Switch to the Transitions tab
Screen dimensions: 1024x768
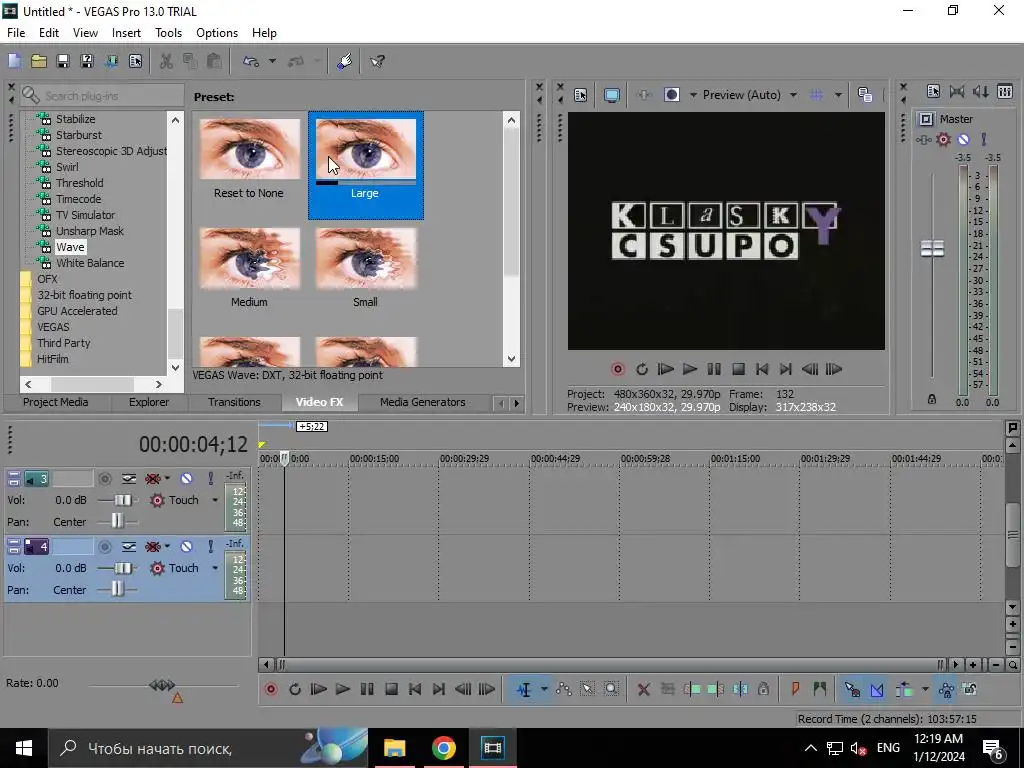click(x=234, y=402)
